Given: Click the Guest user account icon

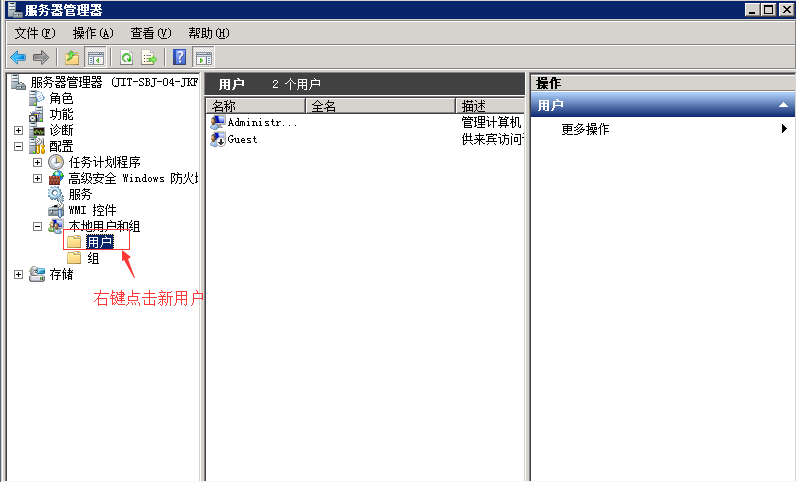Looking at the screenshot, I should (218, 139).
